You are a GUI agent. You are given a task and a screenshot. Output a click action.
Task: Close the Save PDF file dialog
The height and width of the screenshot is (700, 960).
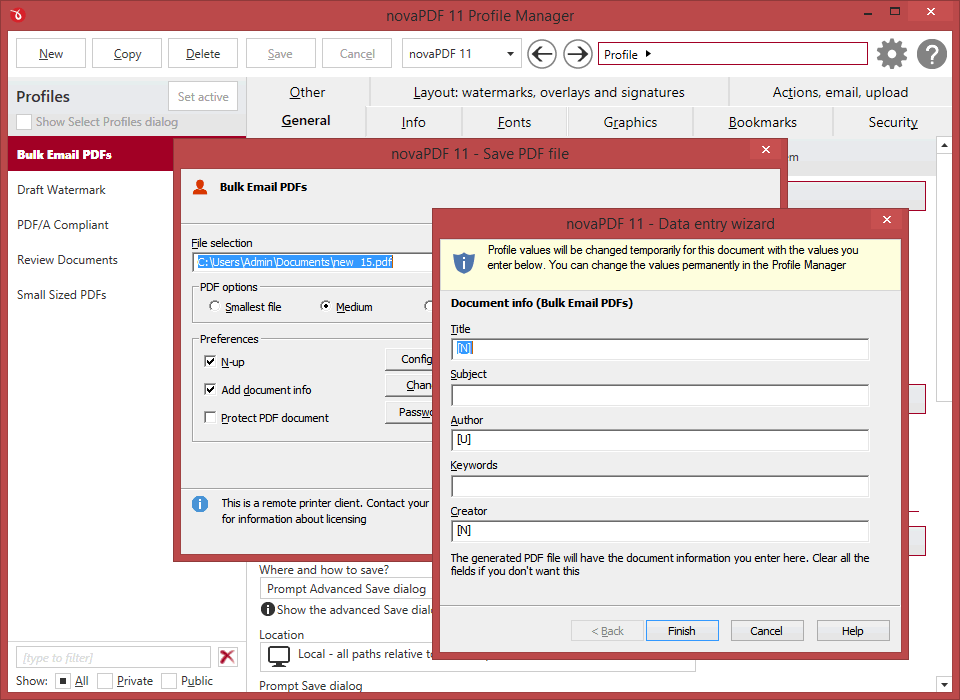tap(765, 150)
